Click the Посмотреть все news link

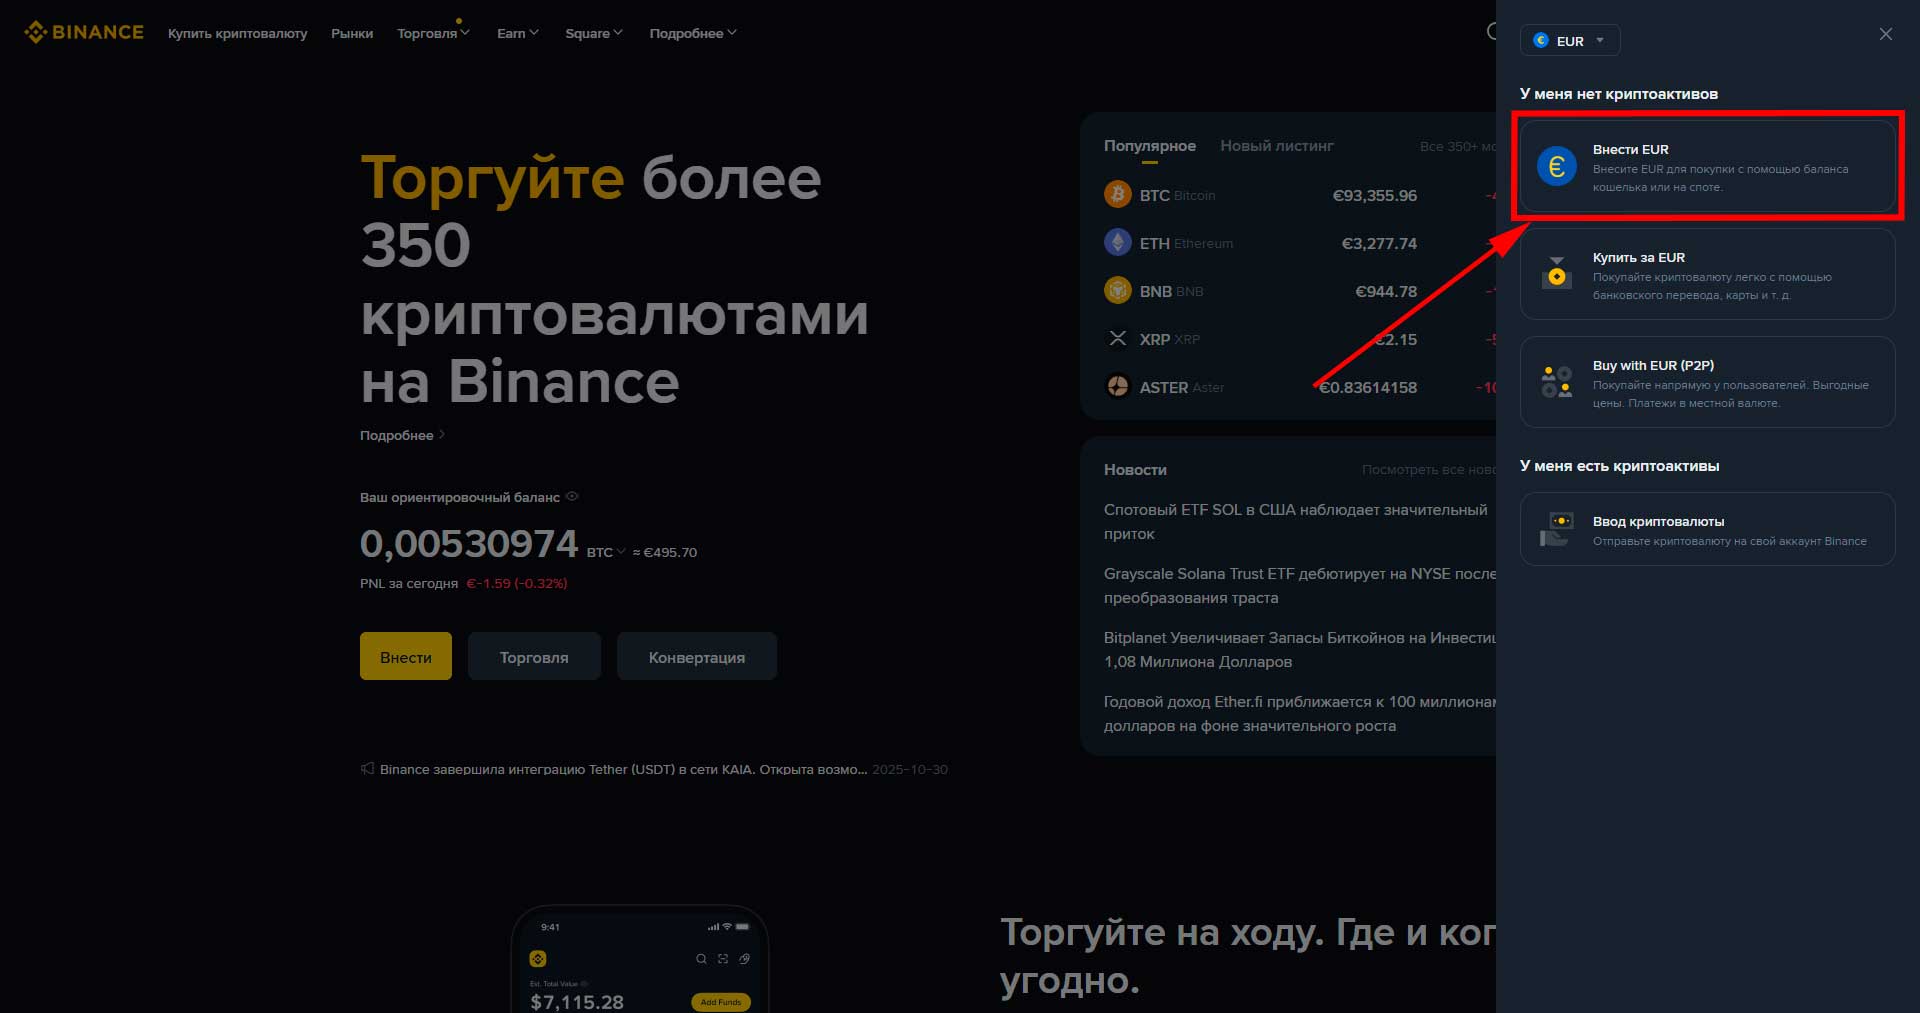click(x=1429, y=470)
